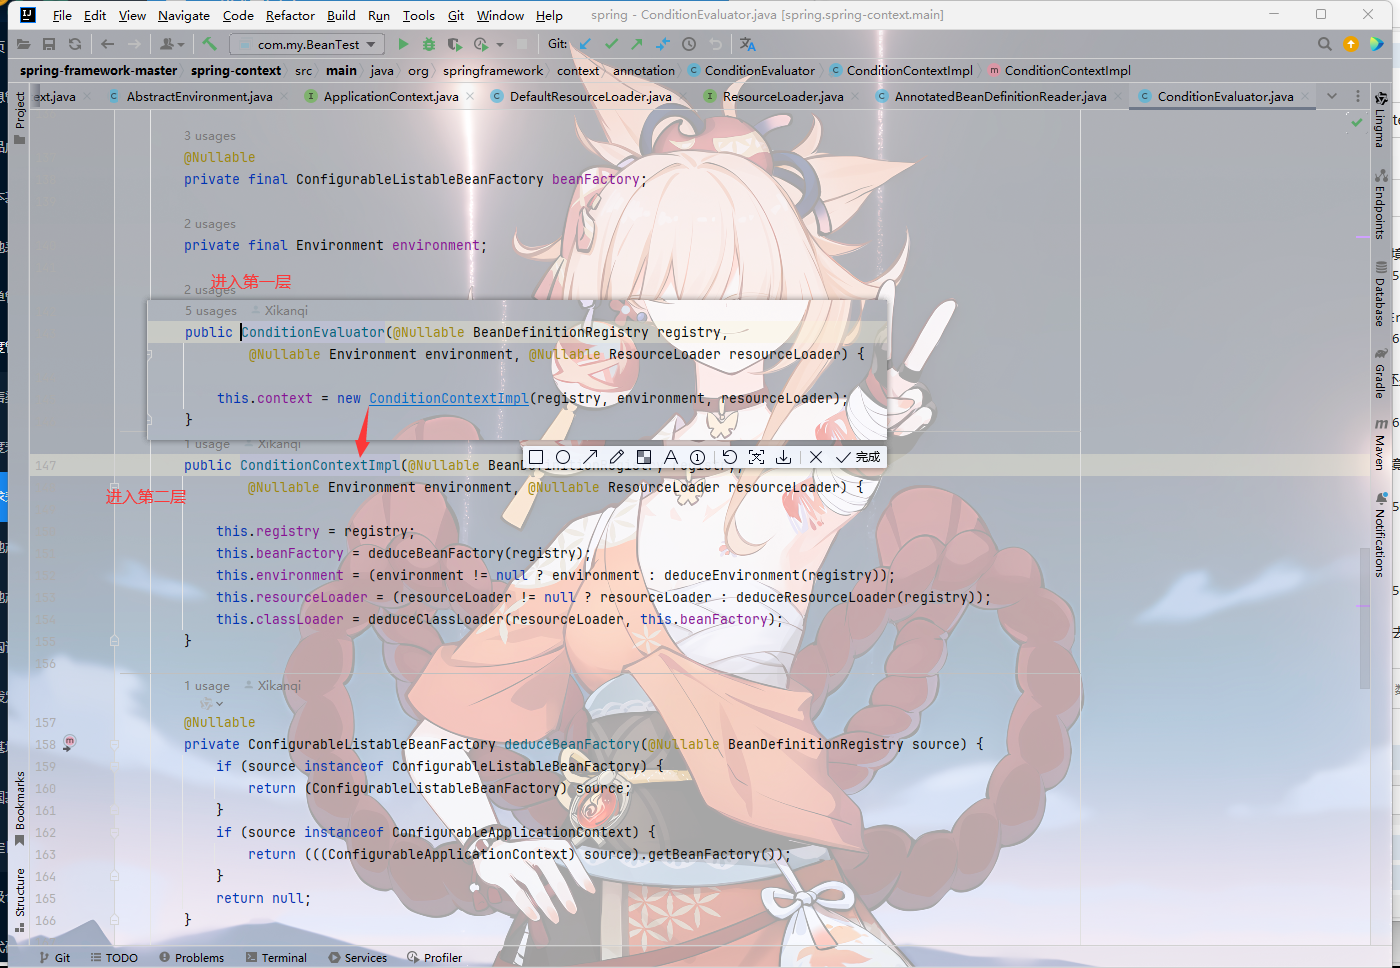Image resolution: width=1400 pixels, height=968 pixels.
Task: Open the Navigate menu
Action: pyautogui.click(x=184, y=15)
